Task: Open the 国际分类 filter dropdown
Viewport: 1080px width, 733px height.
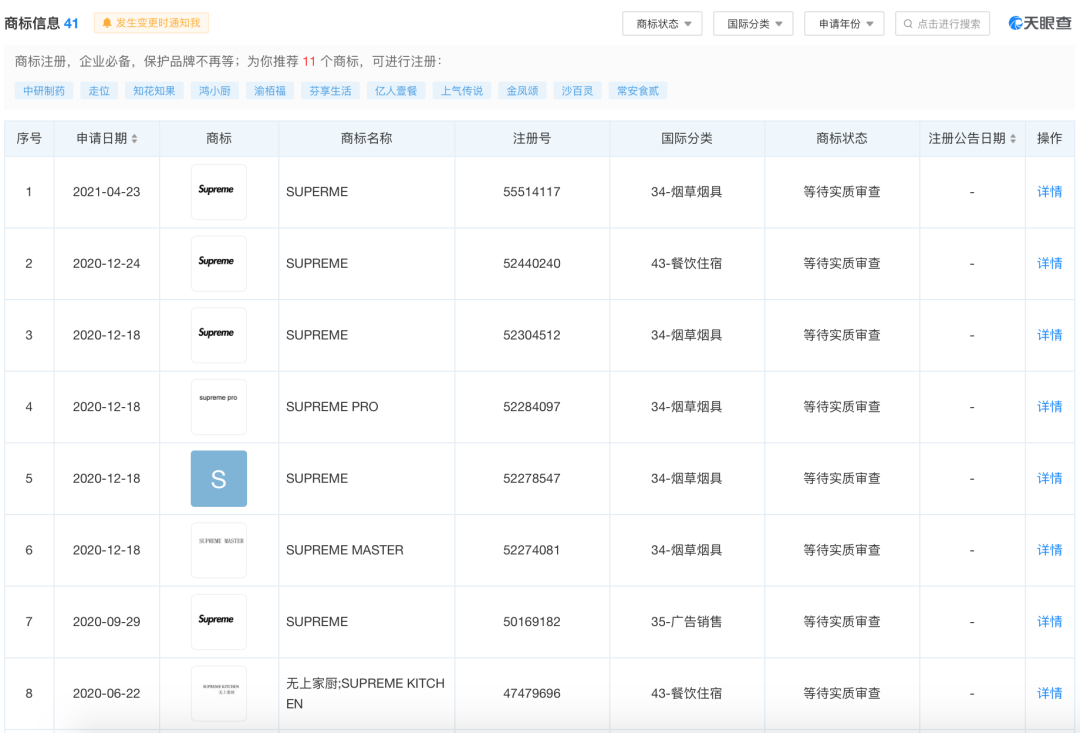Action: [753, 24]
